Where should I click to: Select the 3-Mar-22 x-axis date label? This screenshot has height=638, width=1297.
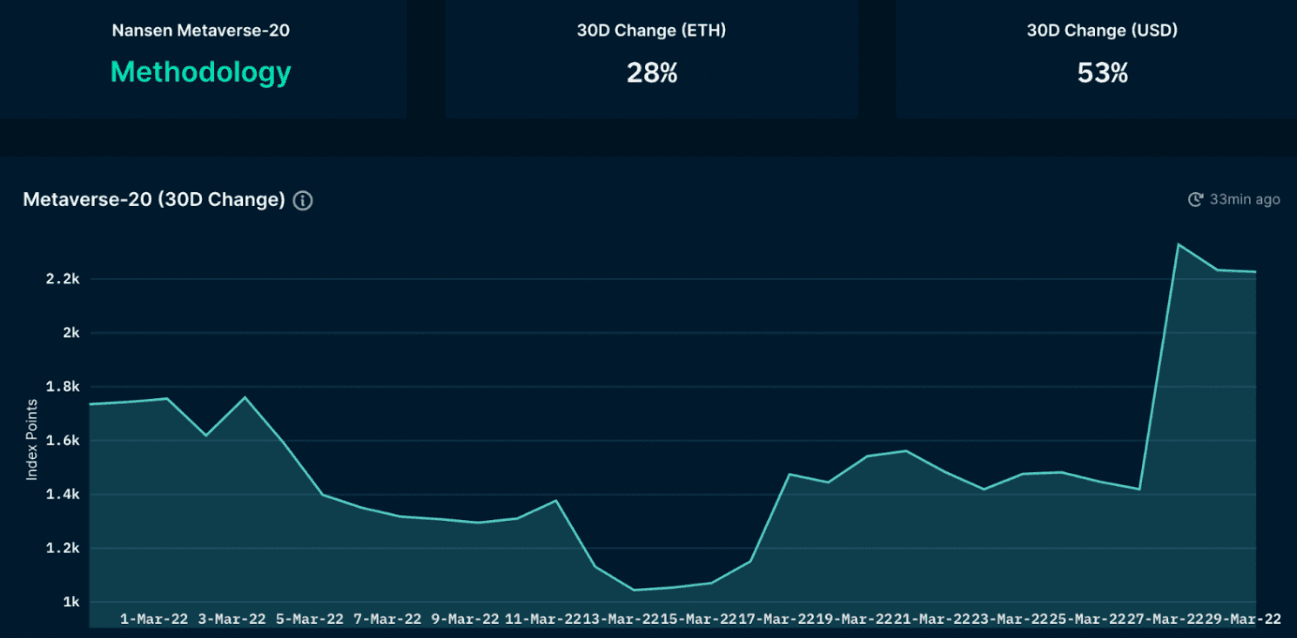click(232, 619)
